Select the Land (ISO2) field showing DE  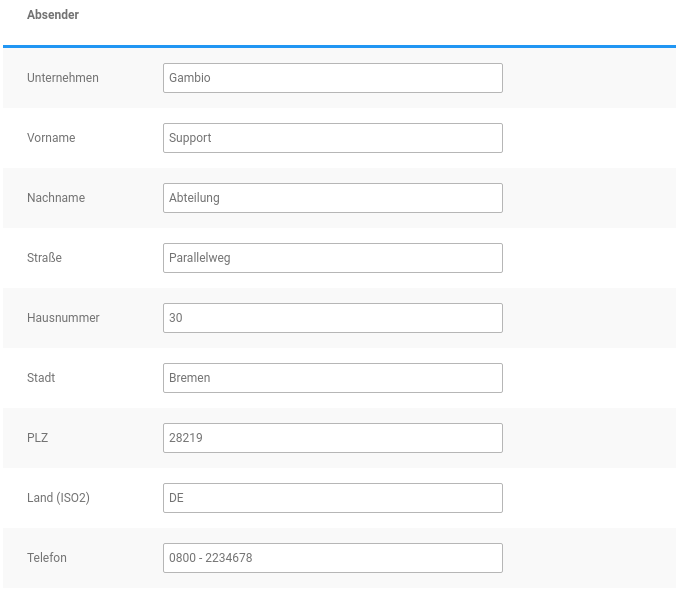(x=332, y=498)
